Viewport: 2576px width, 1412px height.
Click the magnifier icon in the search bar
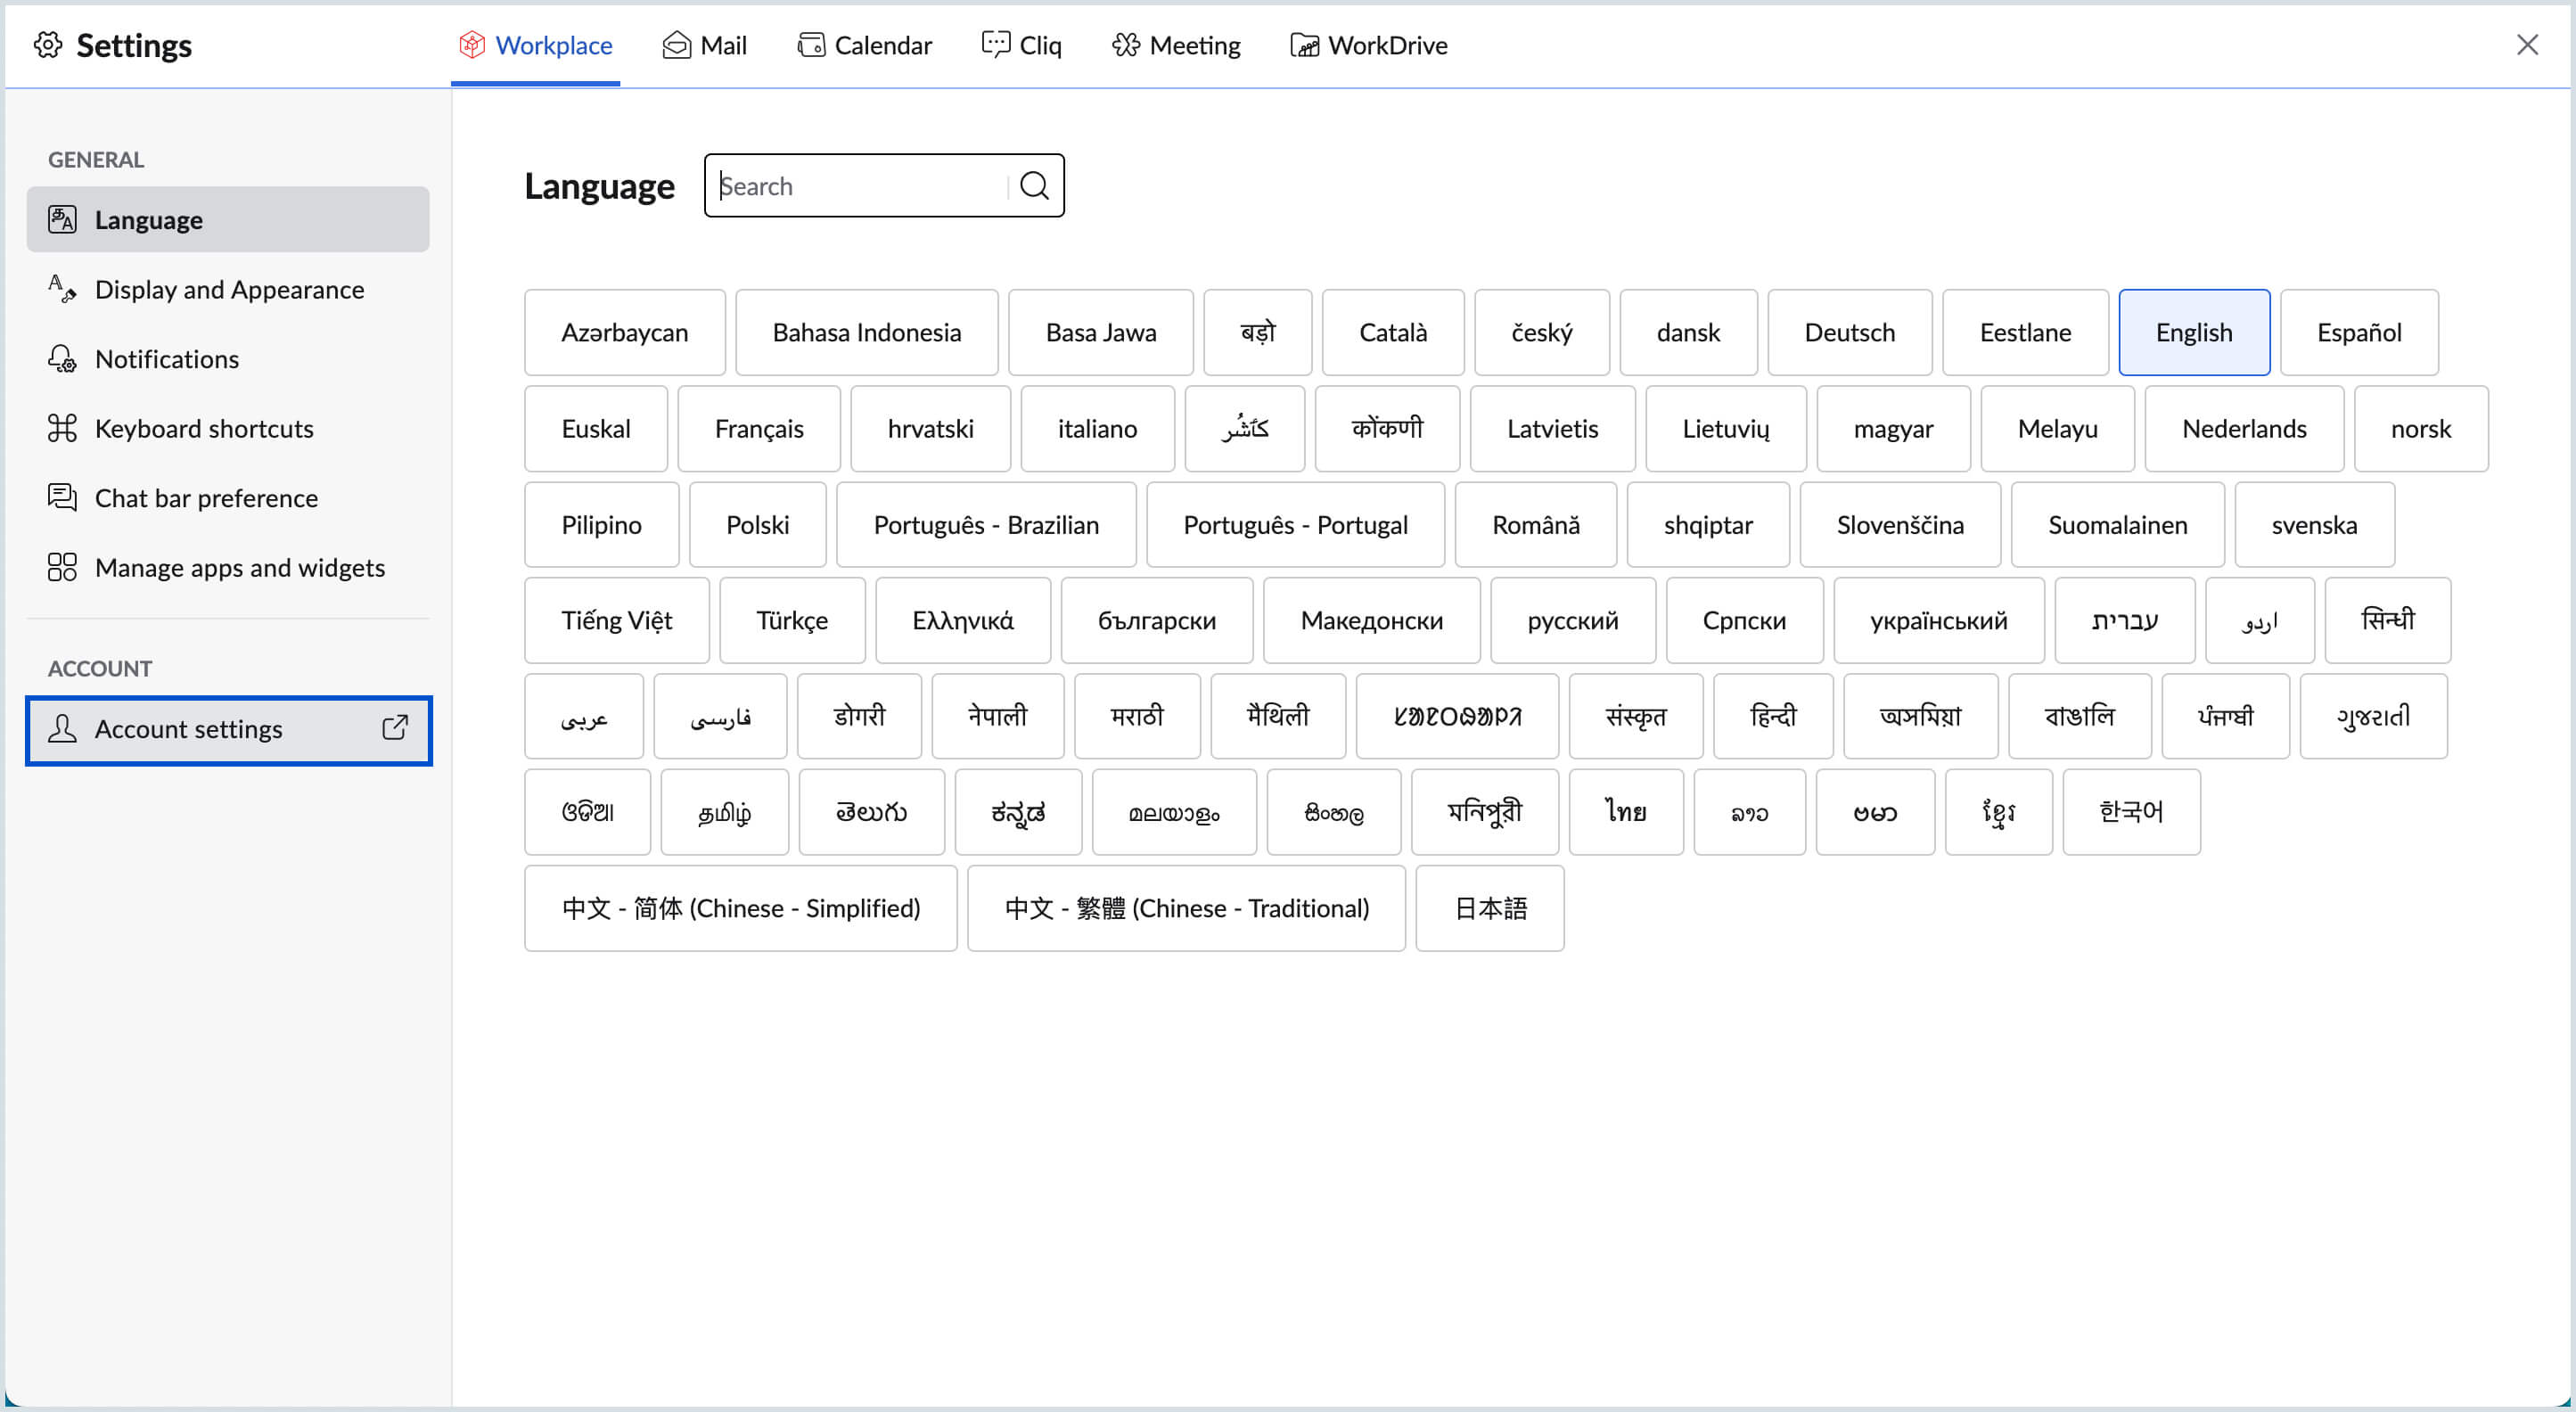tap(1034, 185)
